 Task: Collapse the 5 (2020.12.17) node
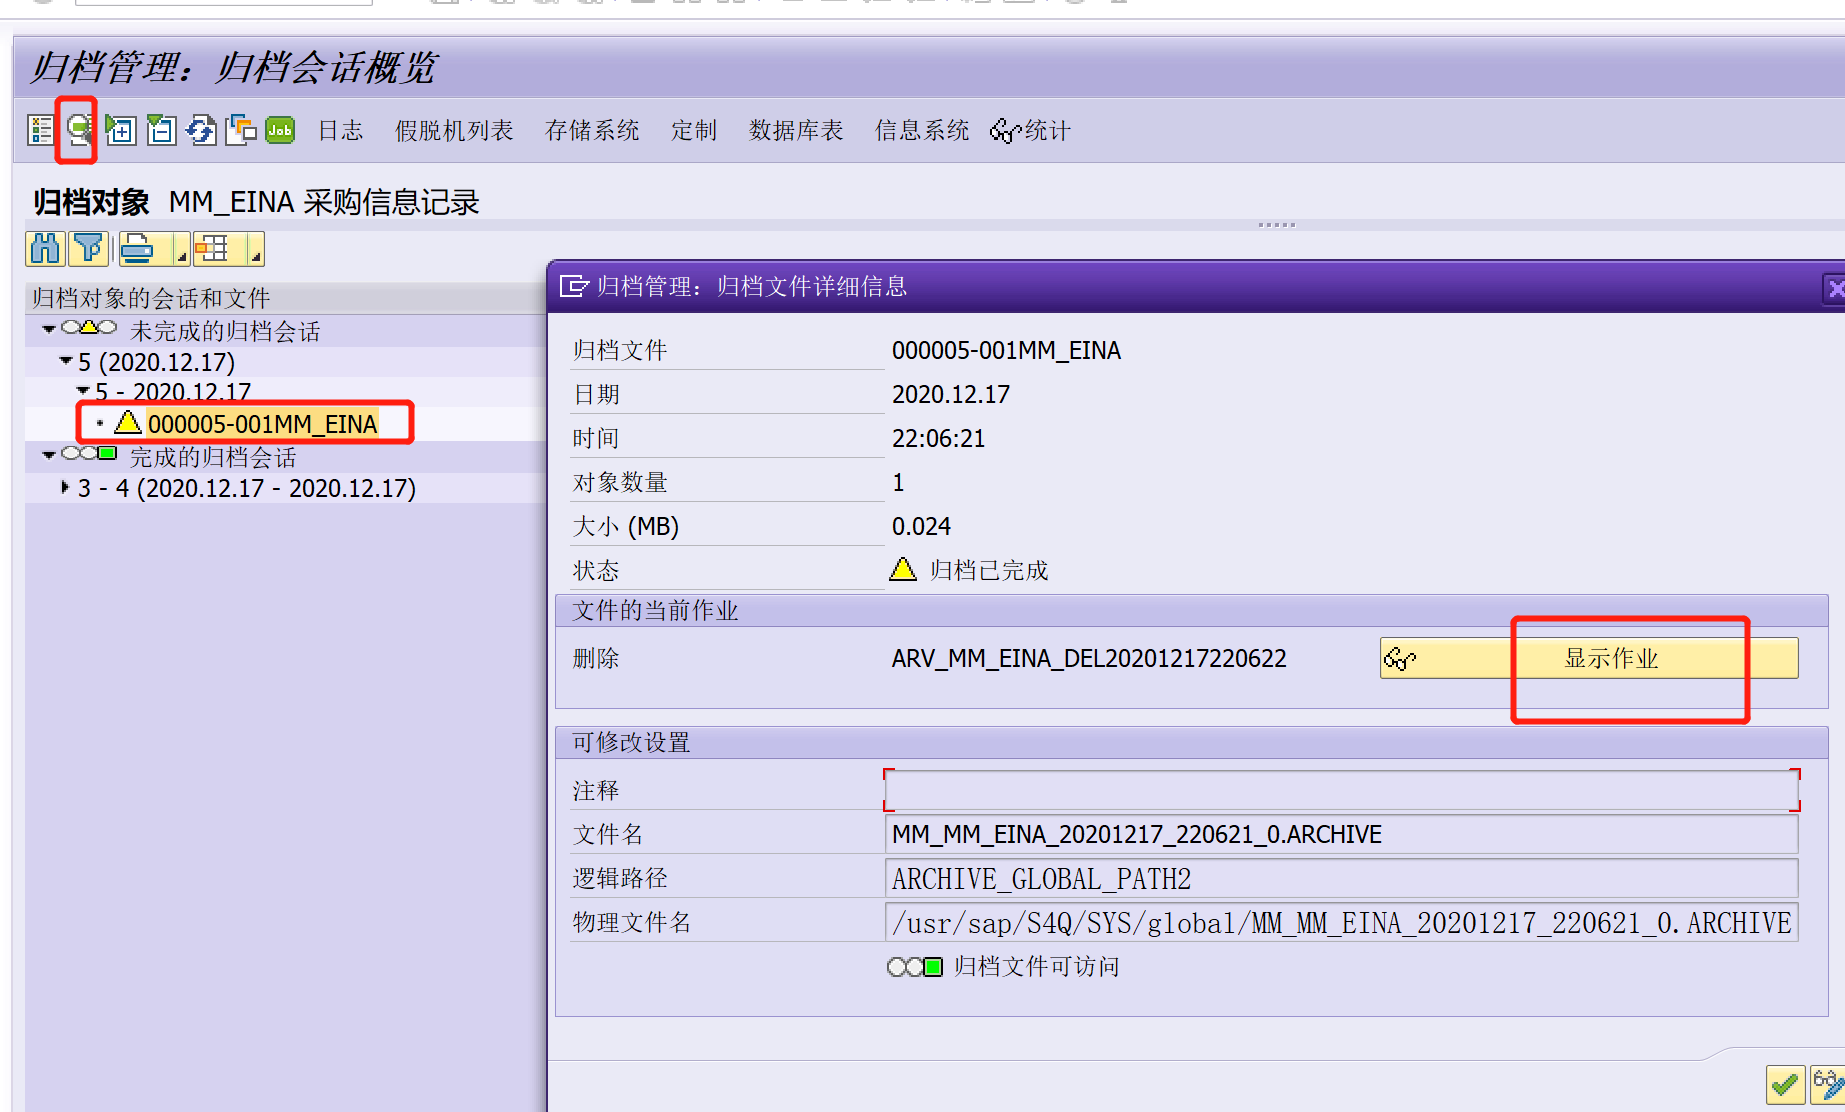pyautogui.click(x=66, y=360)
